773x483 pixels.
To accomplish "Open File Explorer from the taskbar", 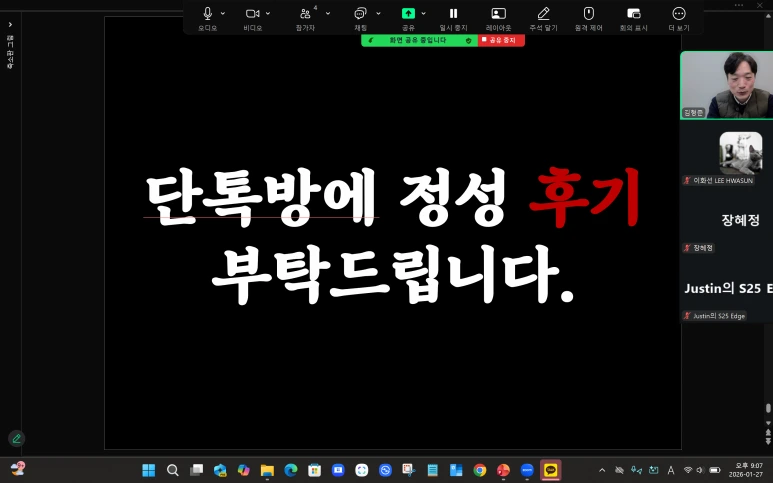I will 267,470.
